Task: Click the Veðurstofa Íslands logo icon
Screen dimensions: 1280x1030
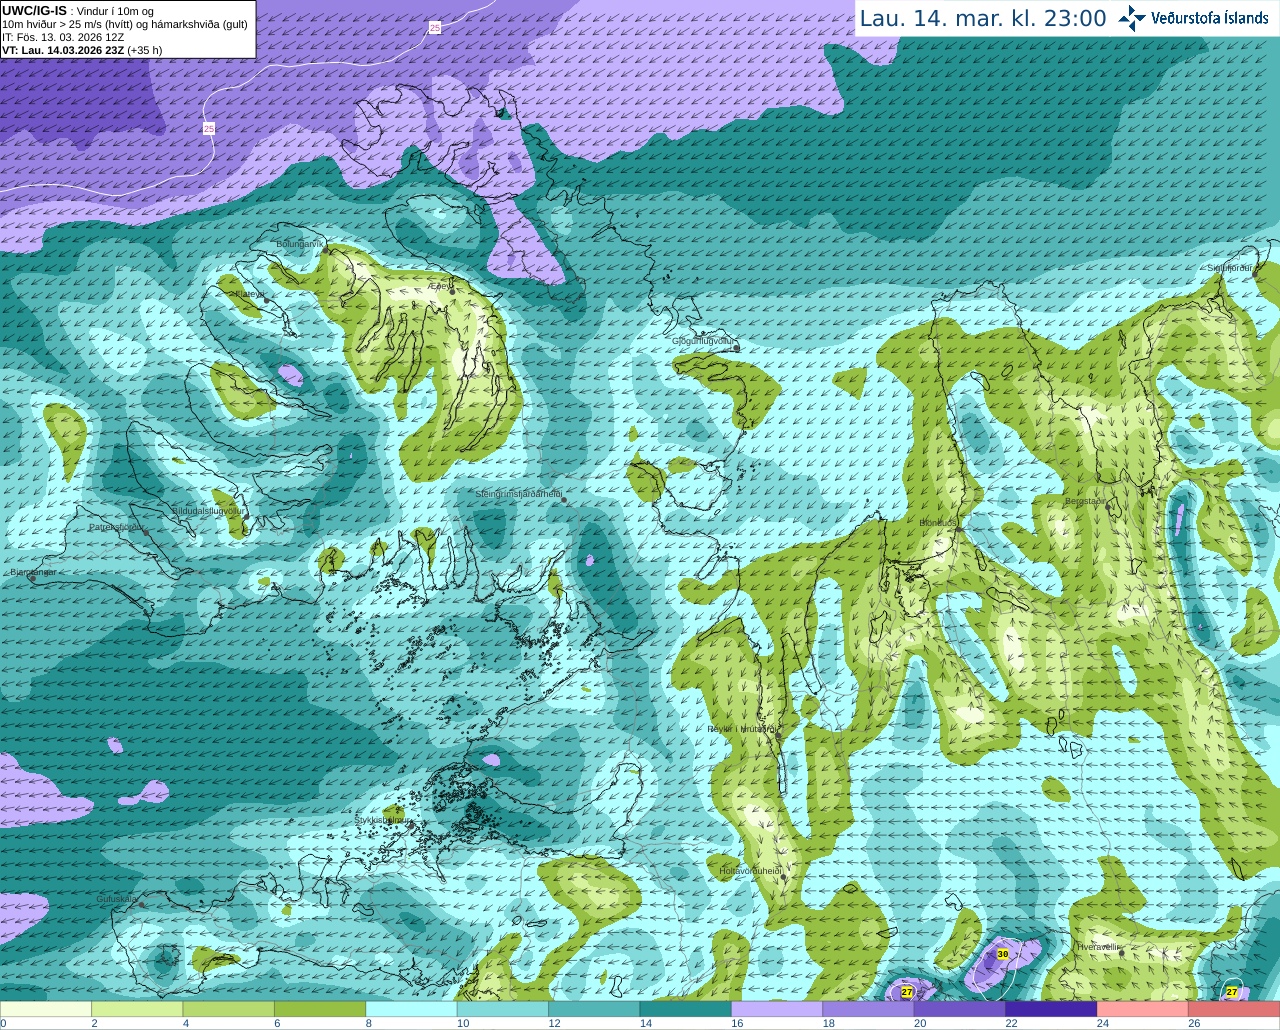Action: (x=1132, y=18)
